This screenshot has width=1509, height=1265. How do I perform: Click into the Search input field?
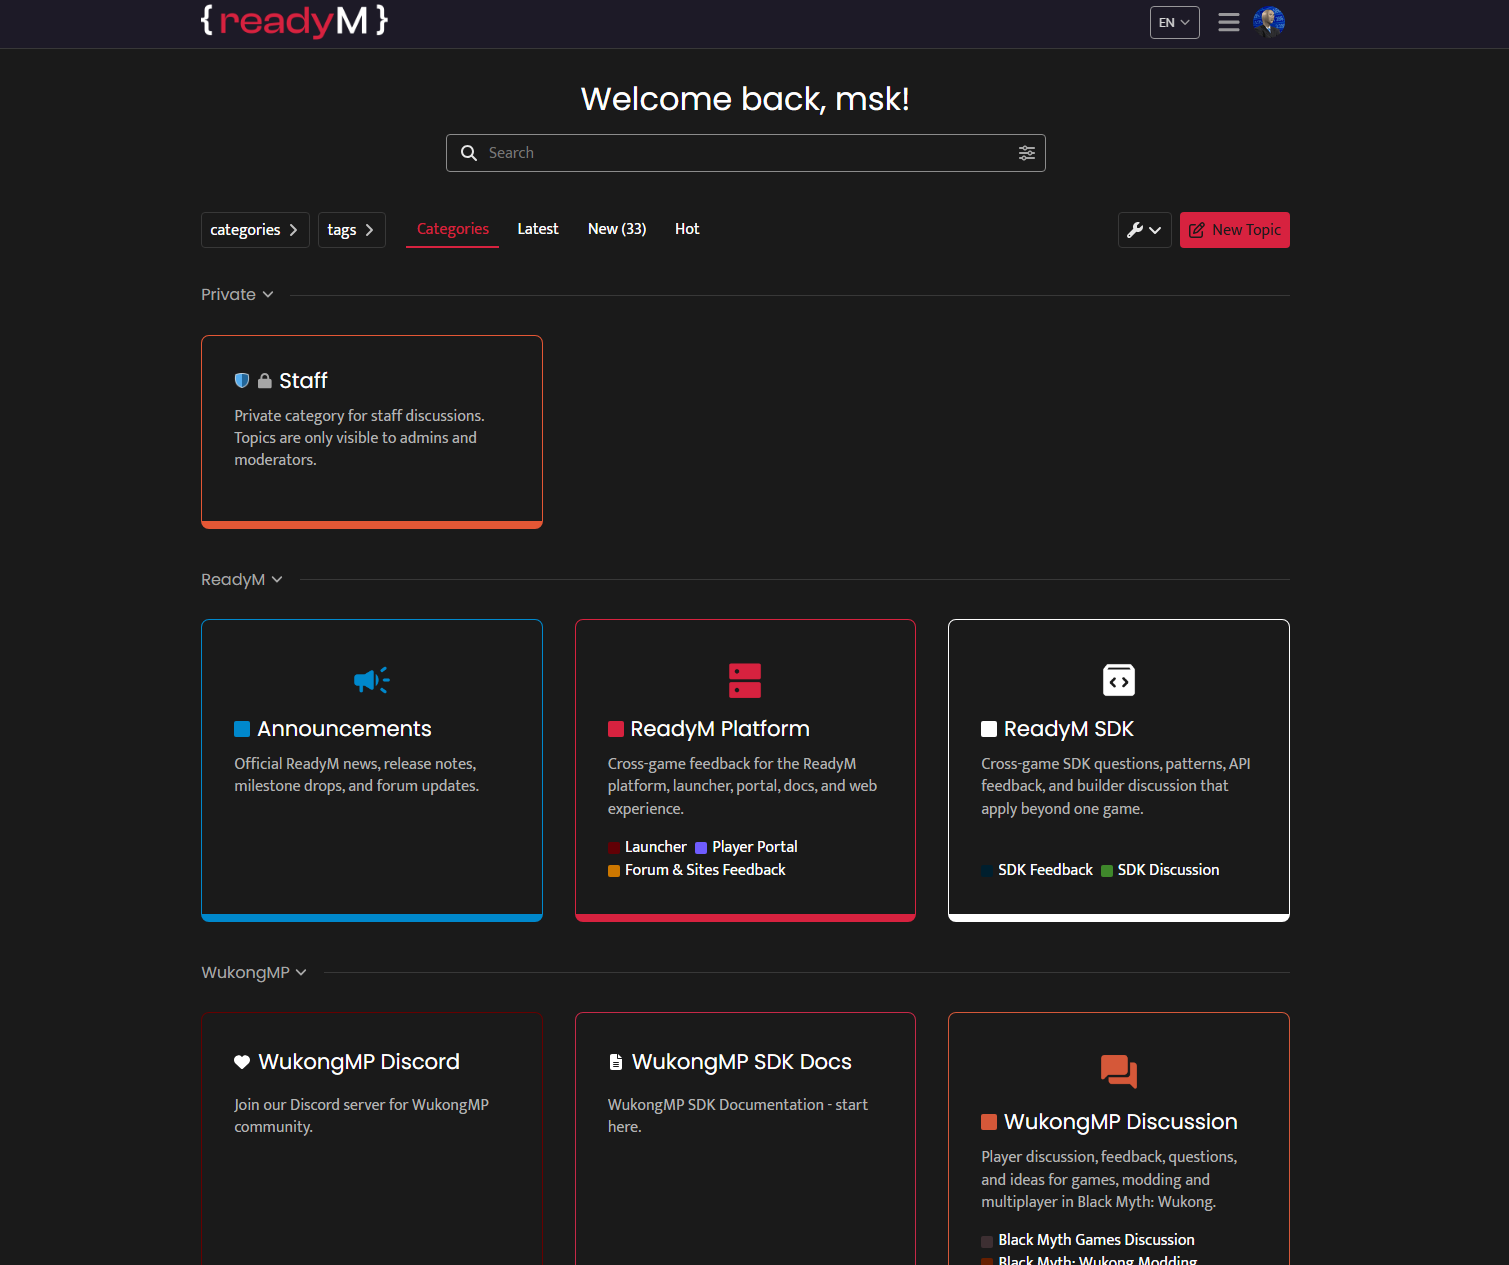click(745, 153)
